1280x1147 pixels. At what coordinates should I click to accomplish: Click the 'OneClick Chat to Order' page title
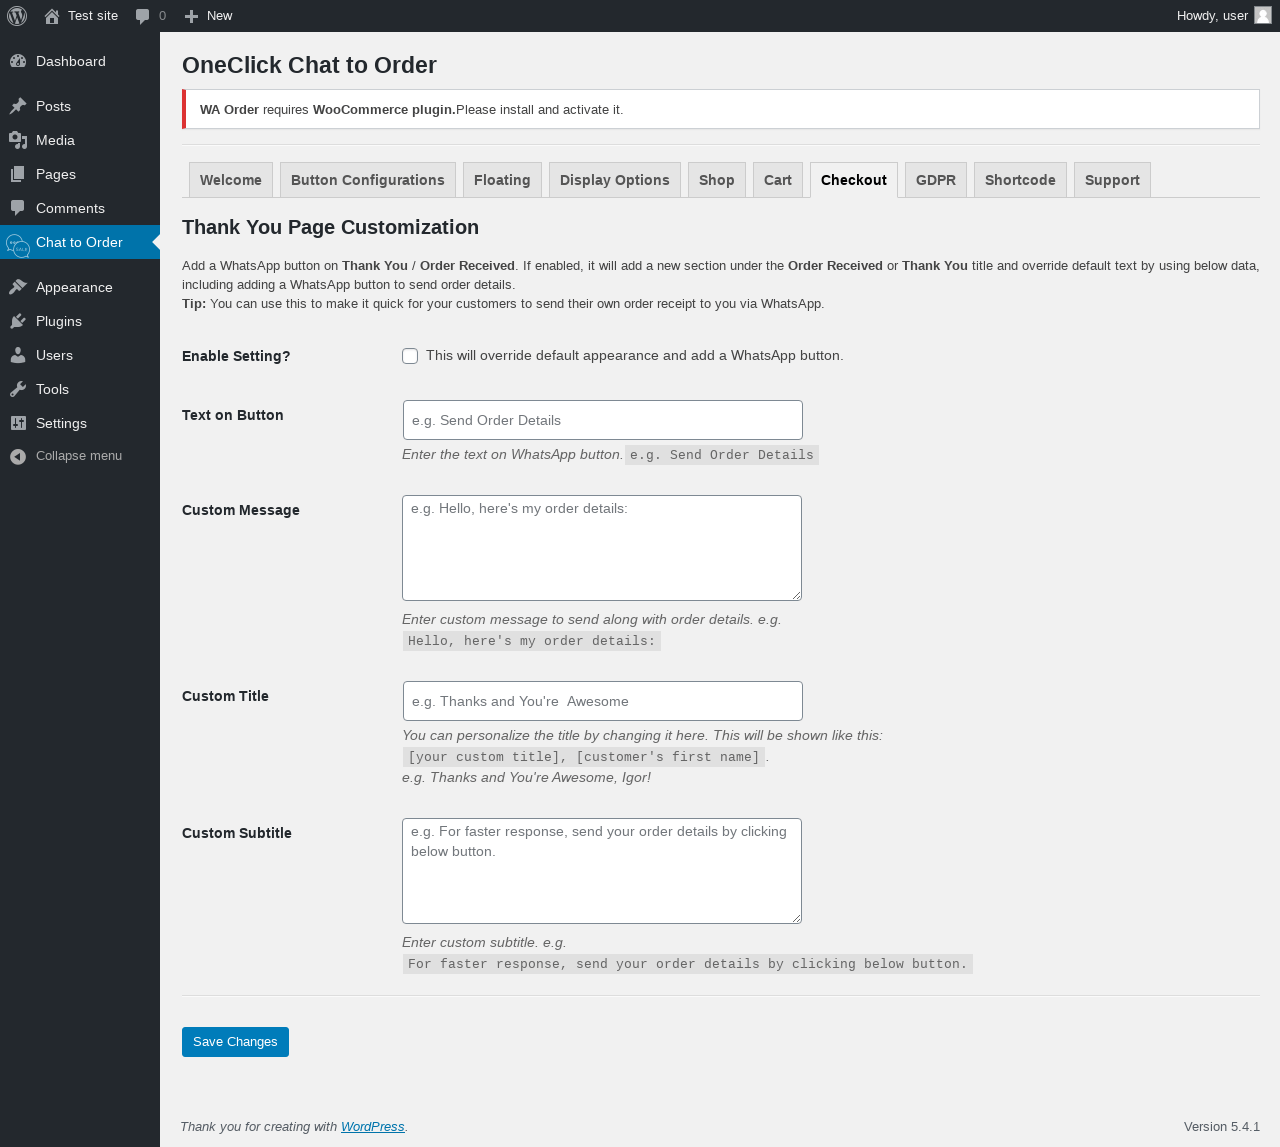pos(309,65)
